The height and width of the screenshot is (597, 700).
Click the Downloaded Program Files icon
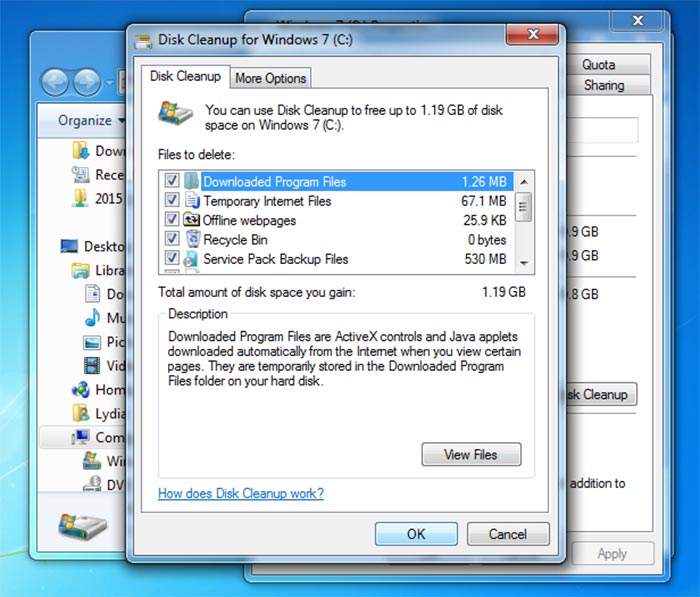coord(191,180)
